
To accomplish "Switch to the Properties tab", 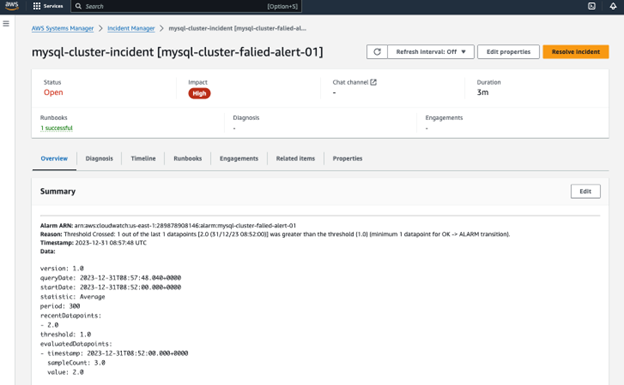I will point(347,158).
